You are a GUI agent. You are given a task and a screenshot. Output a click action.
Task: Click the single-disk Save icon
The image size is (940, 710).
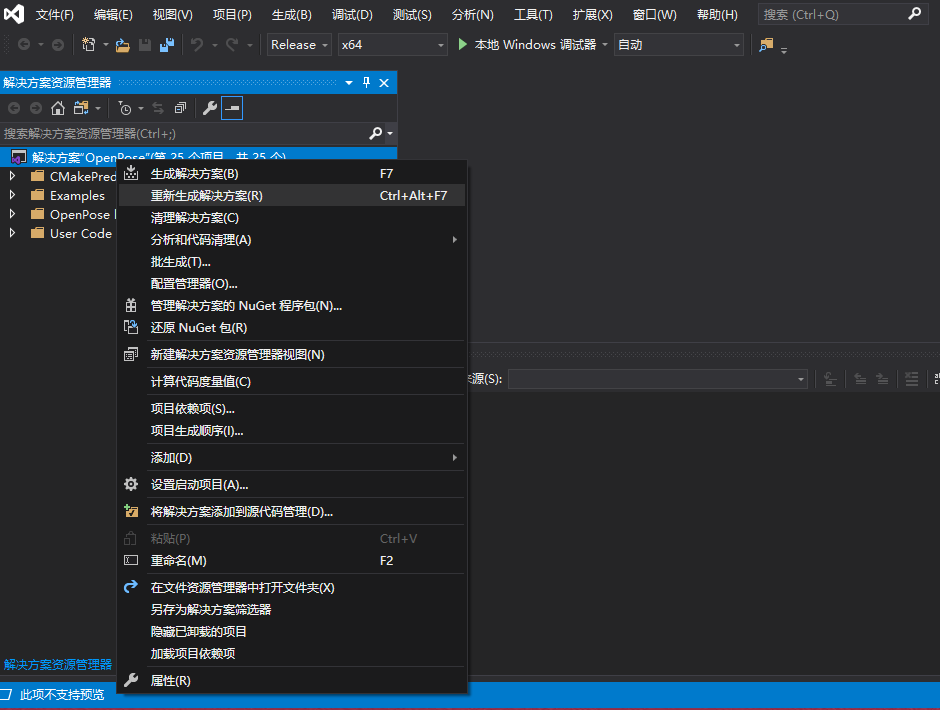(144, 45)
